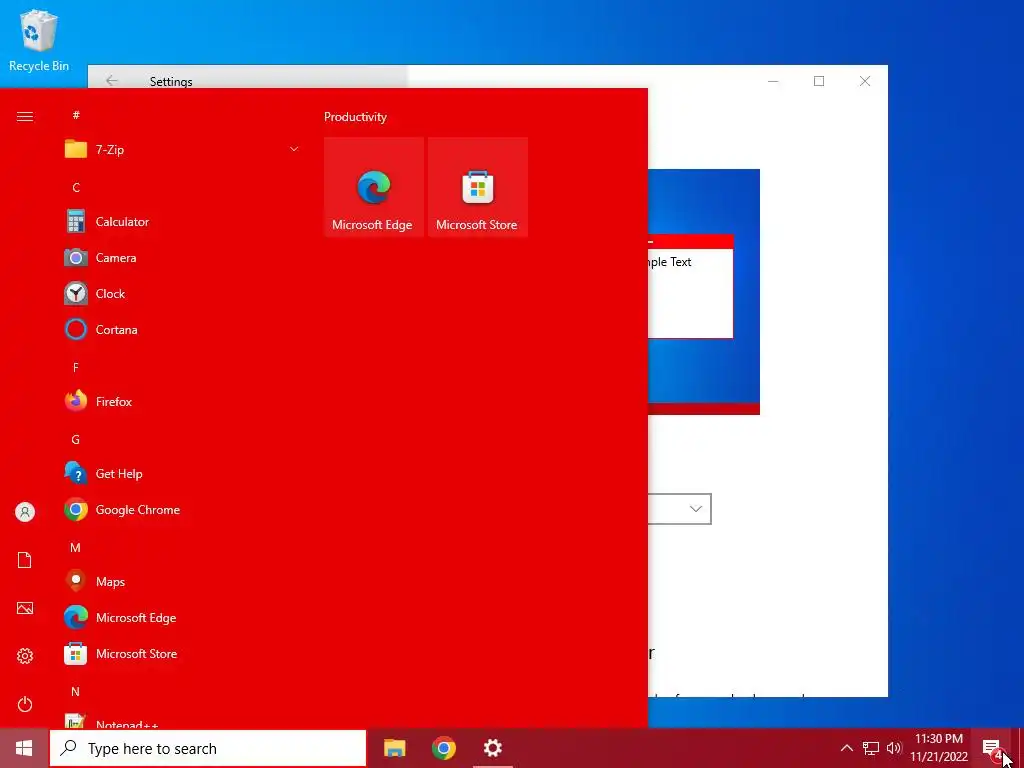Show hidden tray icons chevron
1024x768 pixels.
coord(846,748)
